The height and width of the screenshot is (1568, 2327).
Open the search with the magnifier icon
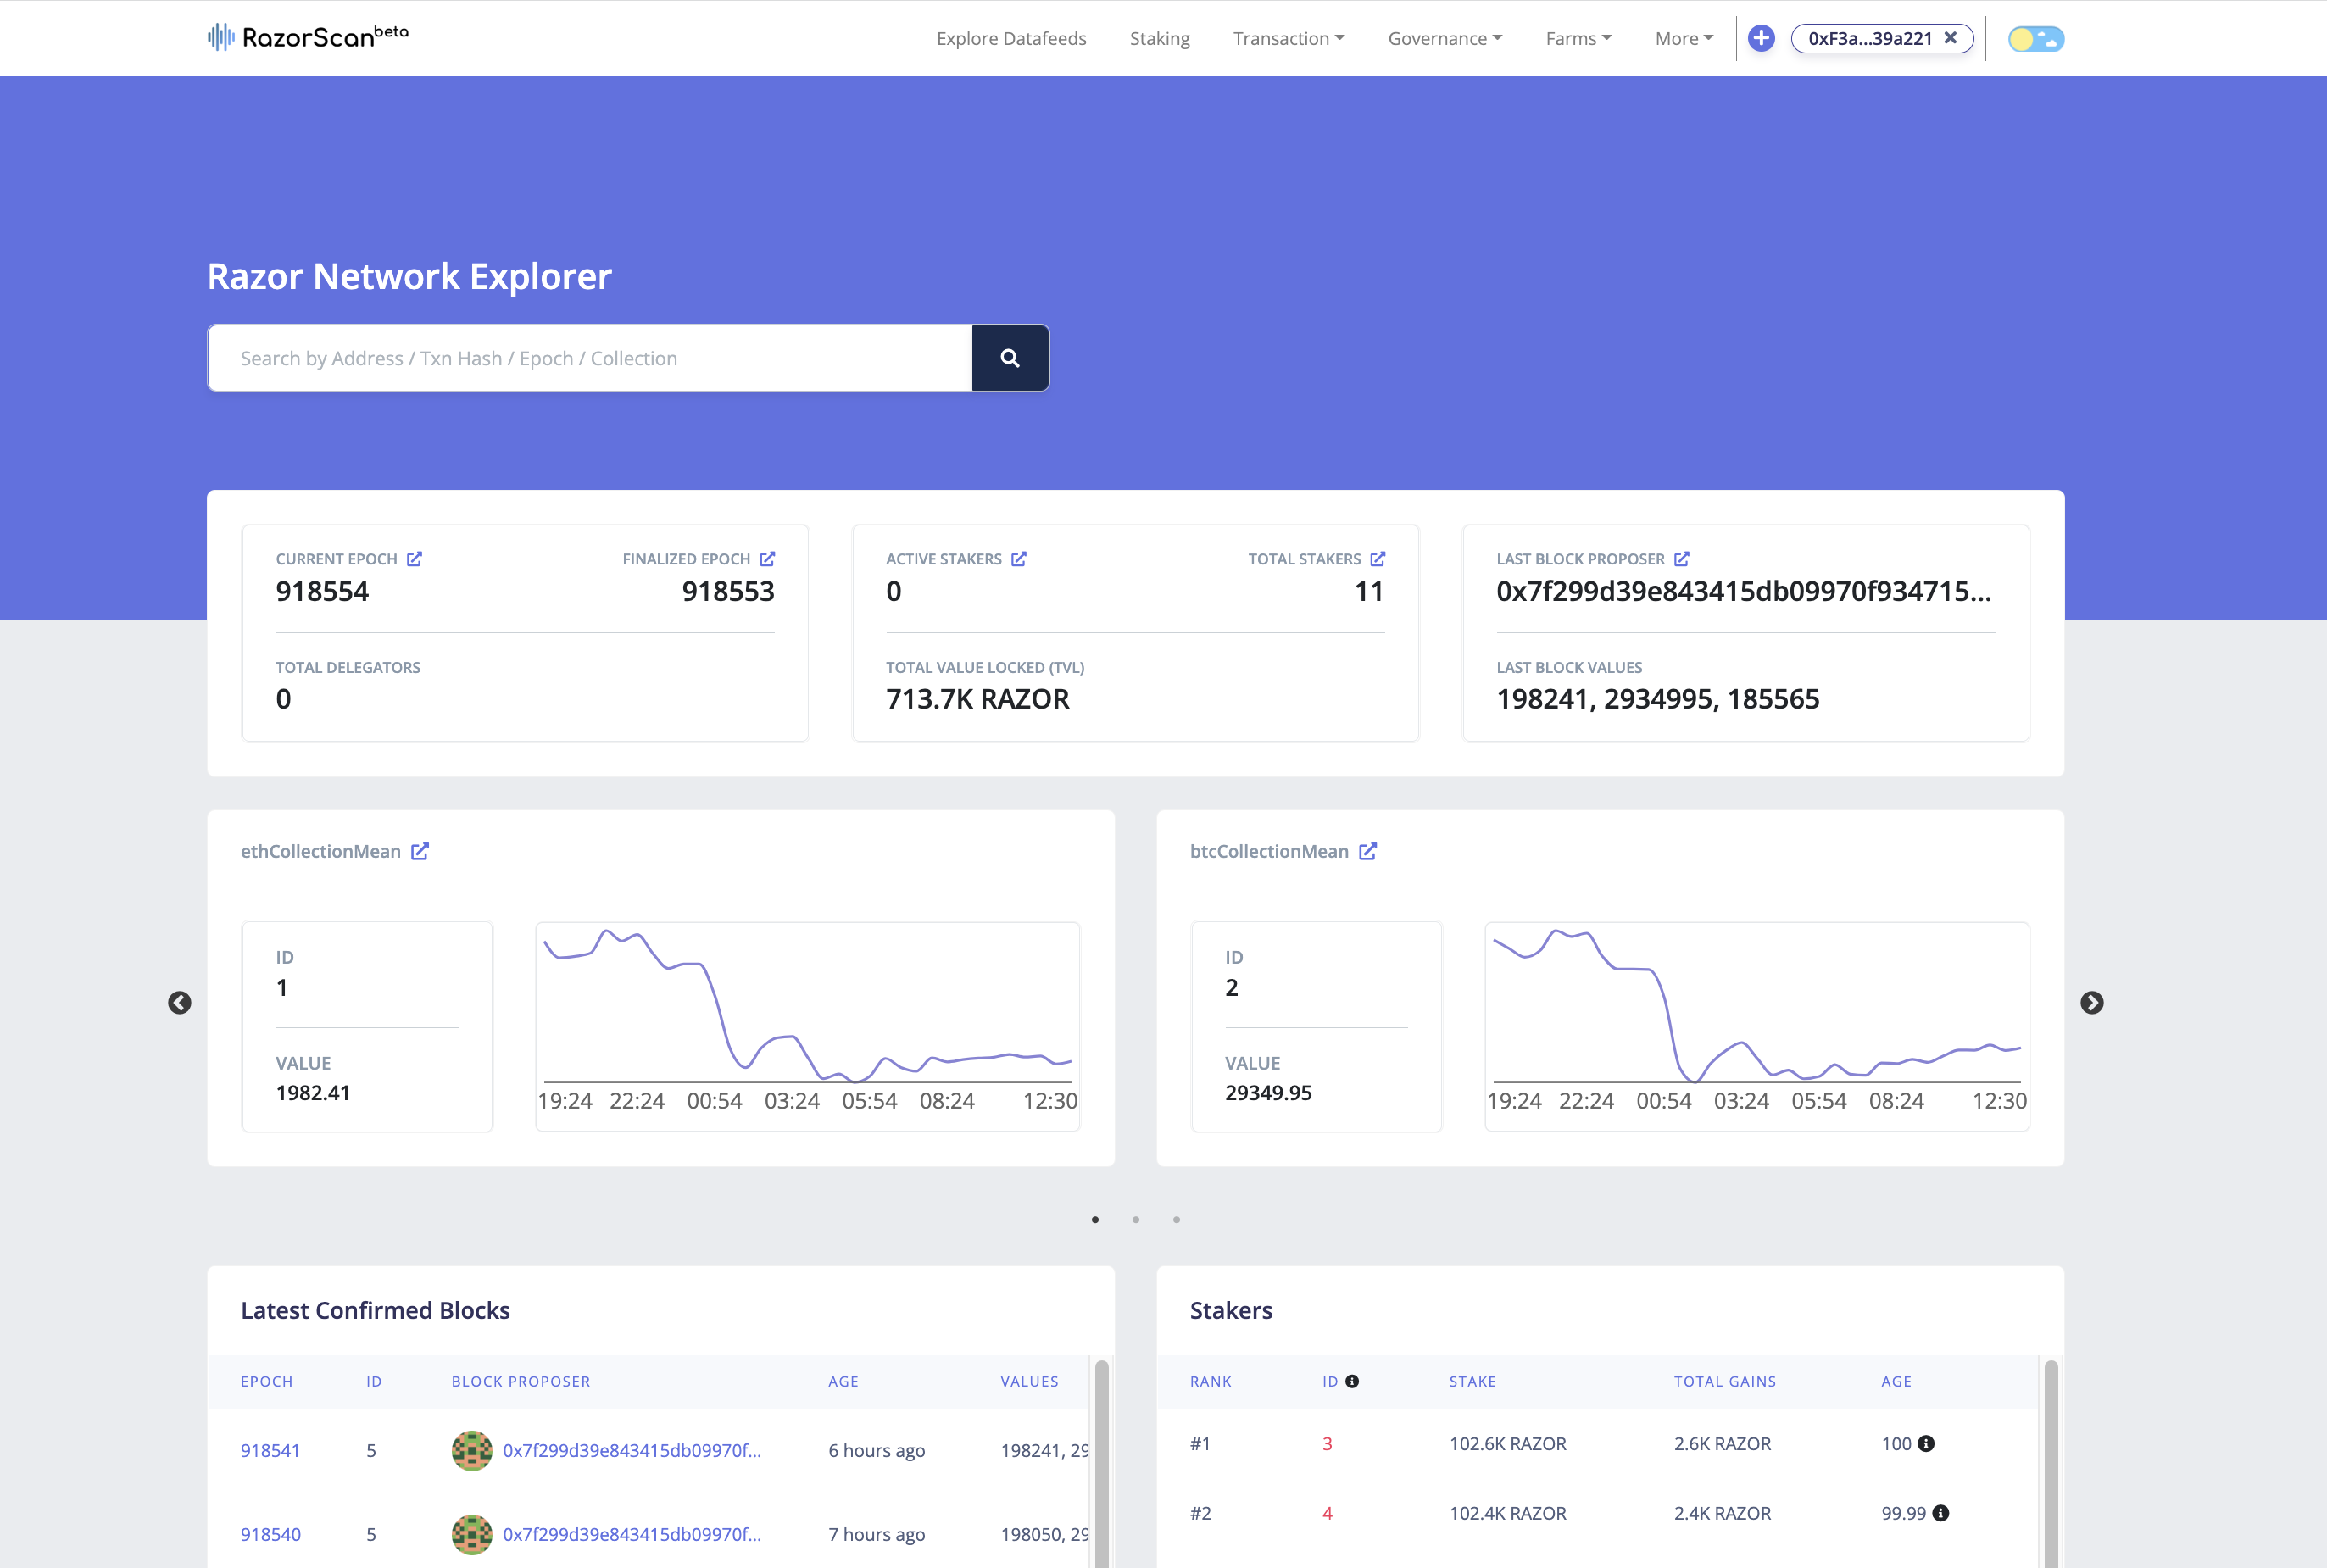1009,357
